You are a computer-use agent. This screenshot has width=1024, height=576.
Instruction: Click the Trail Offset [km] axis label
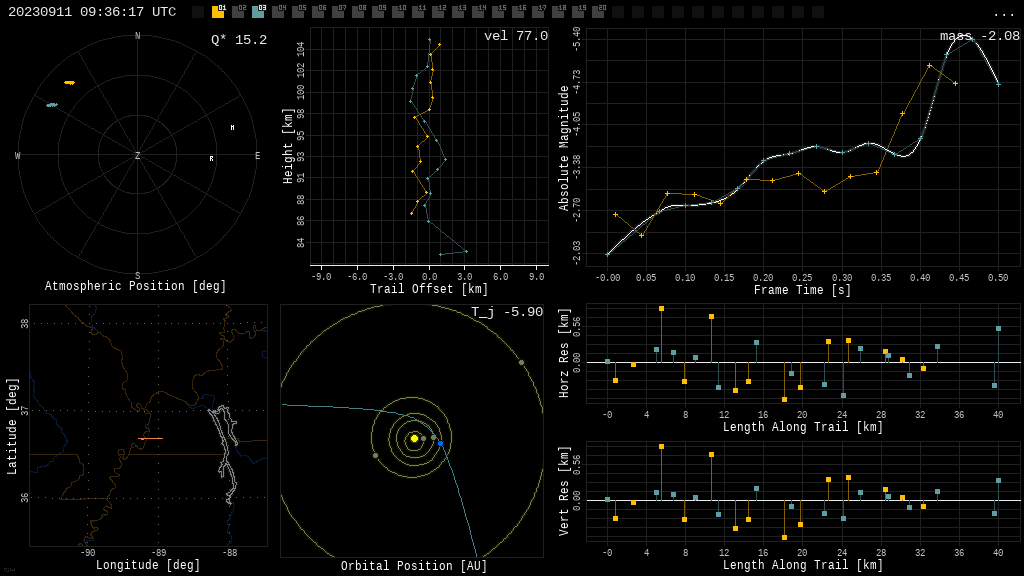(x=429, y=289)
